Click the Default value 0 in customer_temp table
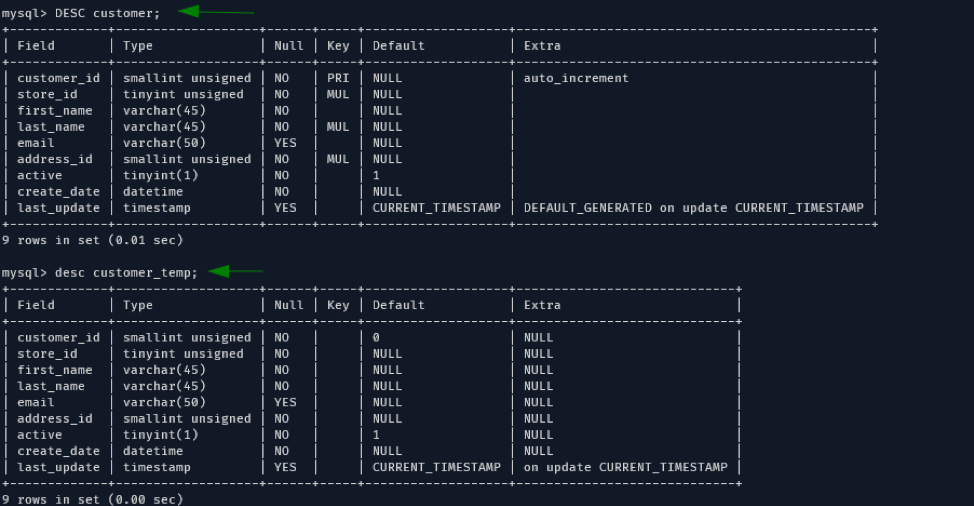The image size is (974, 506). [376, 338]
